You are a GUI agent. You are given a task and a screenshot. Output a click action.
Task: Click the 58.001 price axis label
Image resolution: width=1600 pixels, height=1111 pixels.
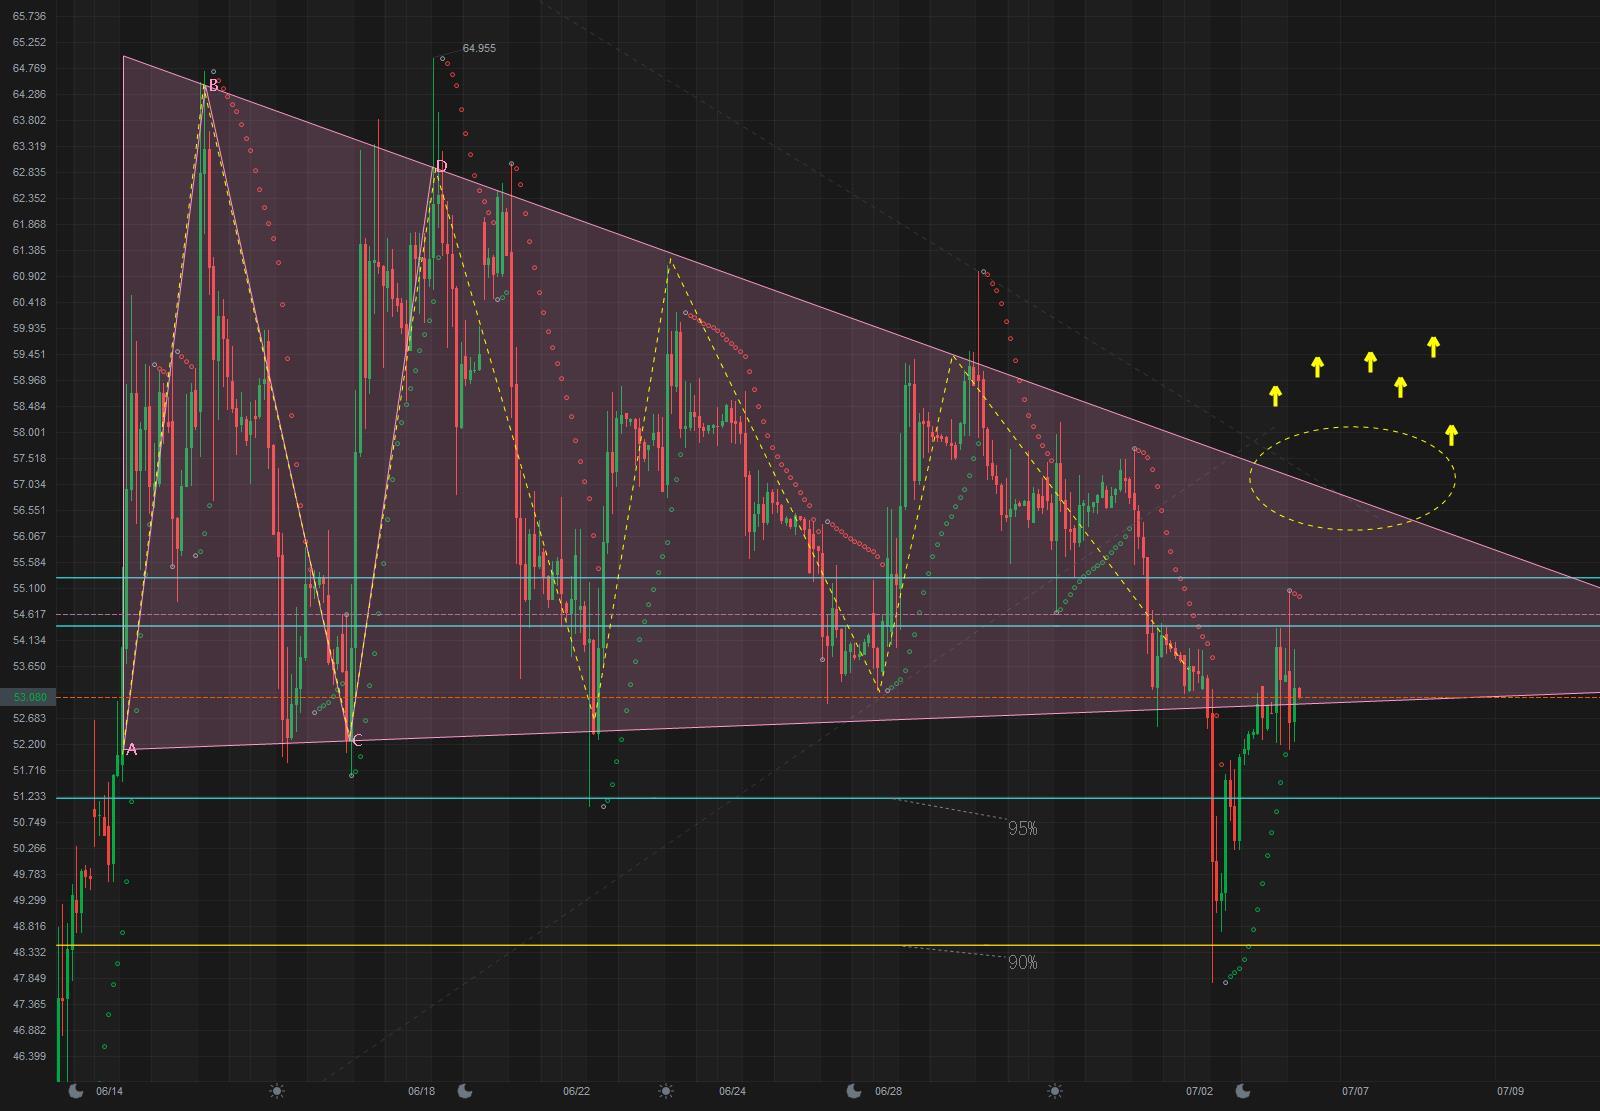(29, 432)
